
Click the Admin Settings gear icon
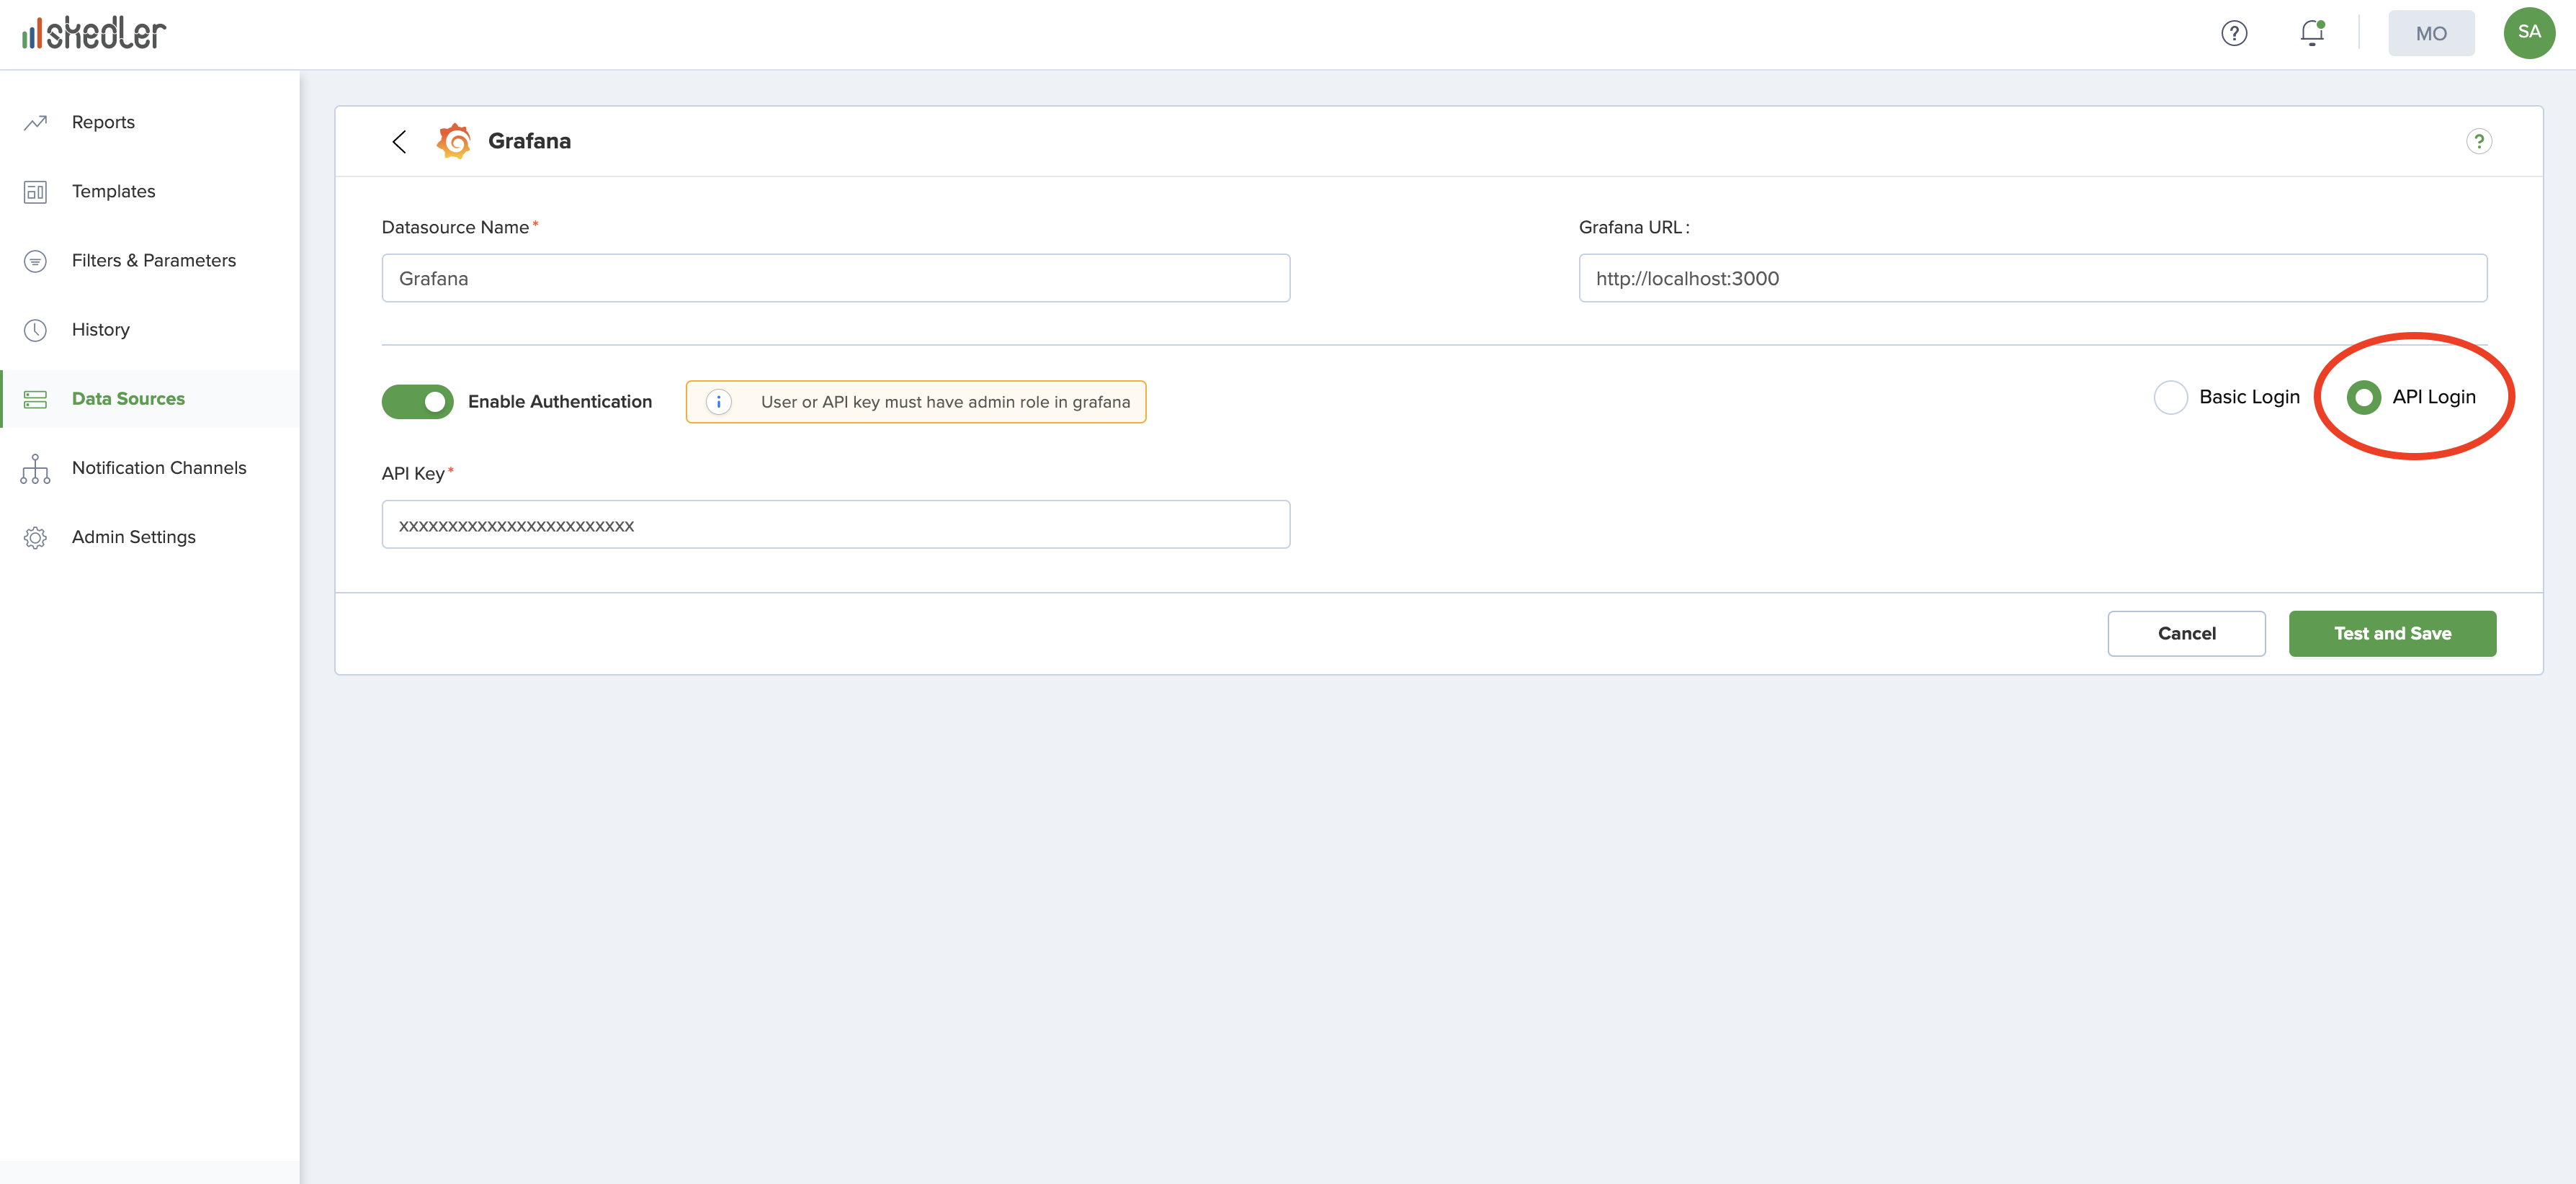tap(35, 538)
